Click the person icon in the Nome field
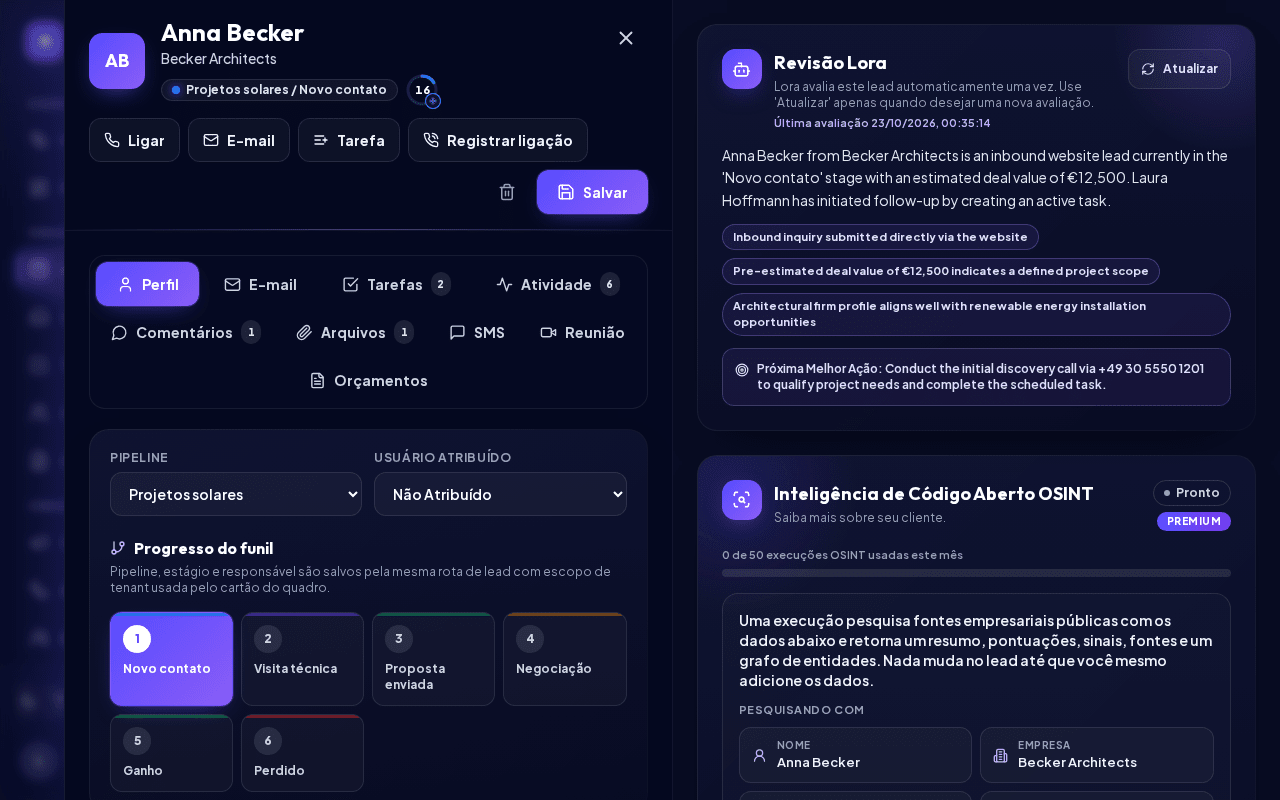1280x800 pixels. pyautogui.click(x=760, y=755)
